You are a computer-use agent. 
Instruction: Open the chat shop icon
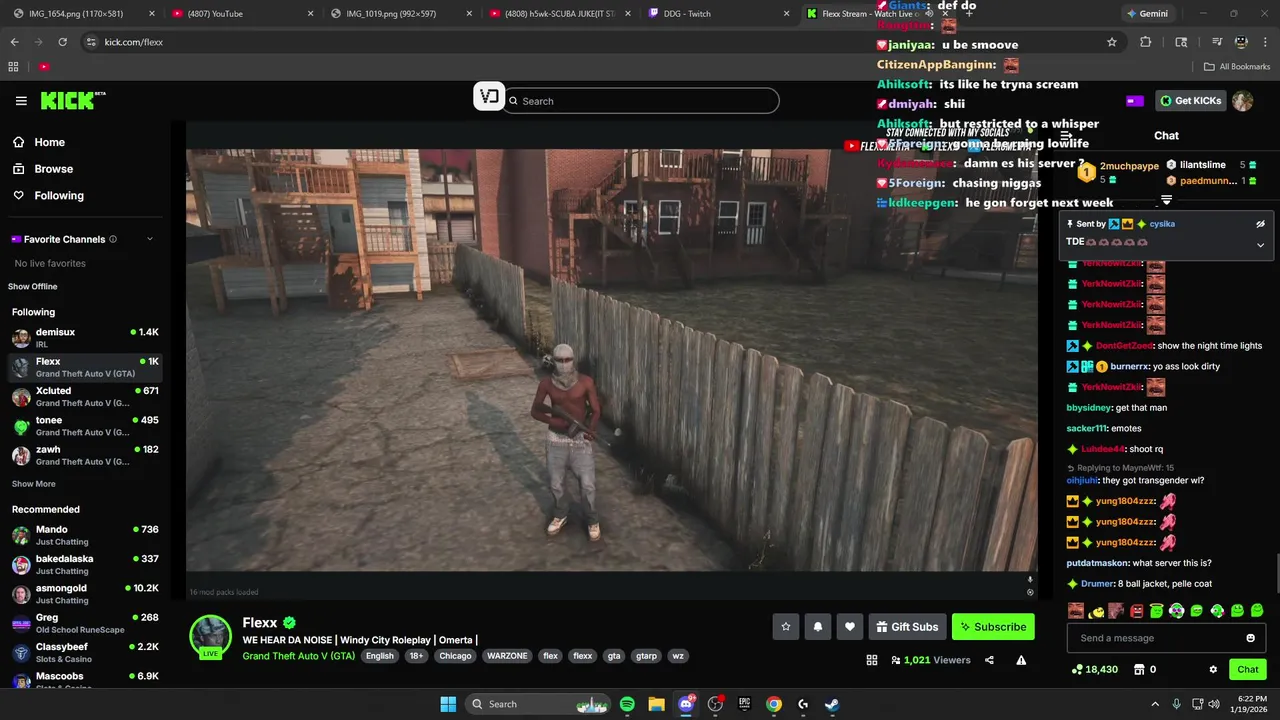point(1139,669)
